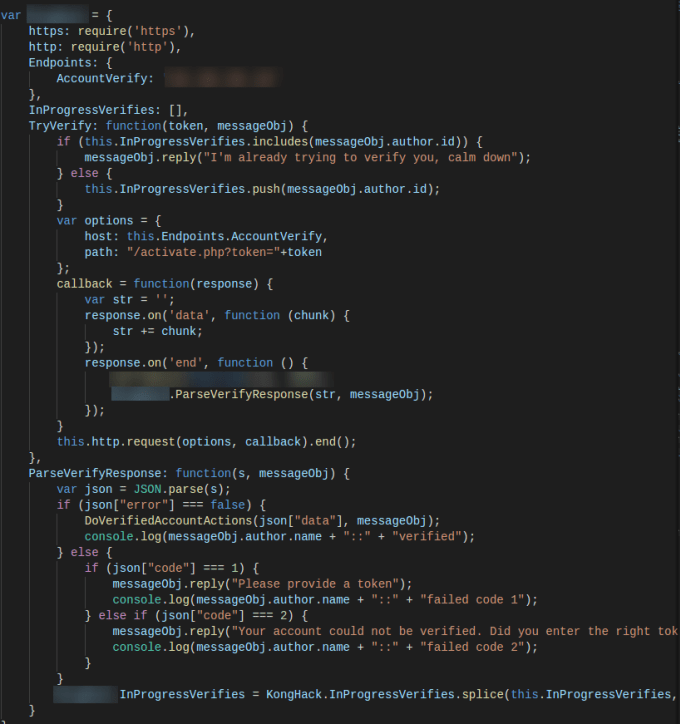Click the '} else if (json["code"] === 2)' line
680x724 pixels.
point(196,615)
